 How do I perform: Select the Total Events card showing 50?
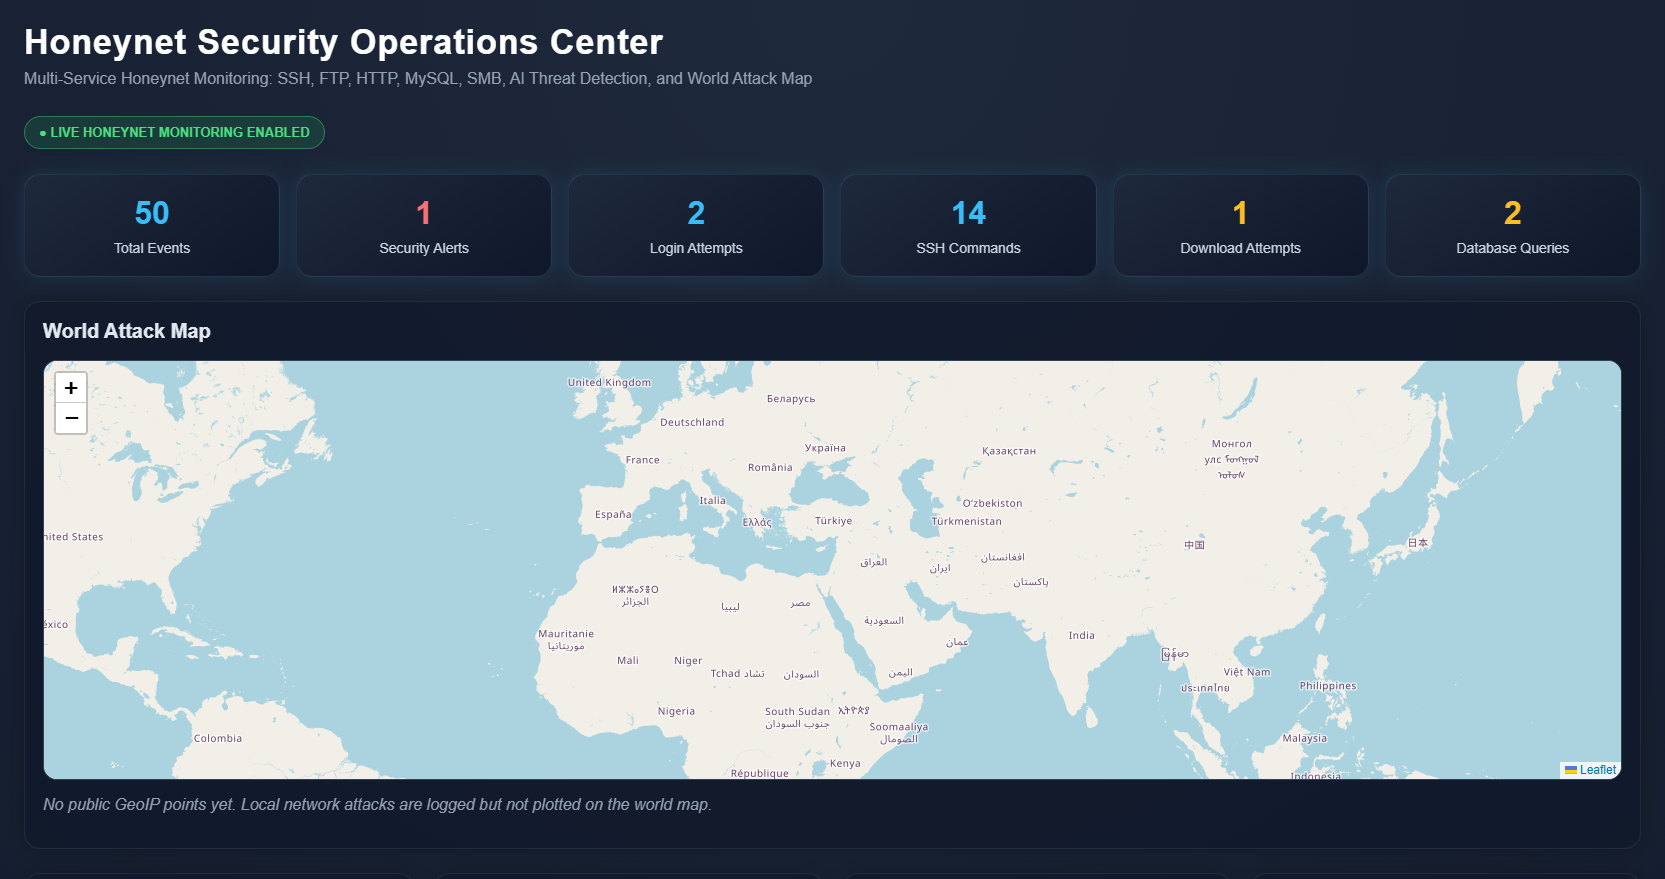pyautogui.click(x=152, y=226)
